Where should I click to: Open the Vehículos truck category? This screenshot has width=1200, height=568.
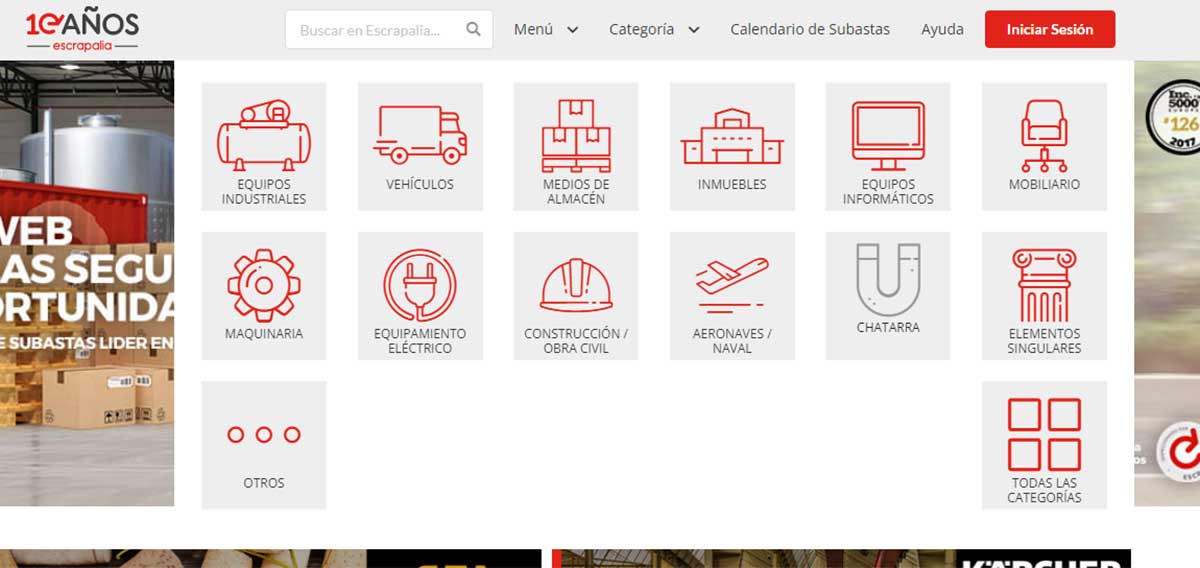tap(420, 135)
